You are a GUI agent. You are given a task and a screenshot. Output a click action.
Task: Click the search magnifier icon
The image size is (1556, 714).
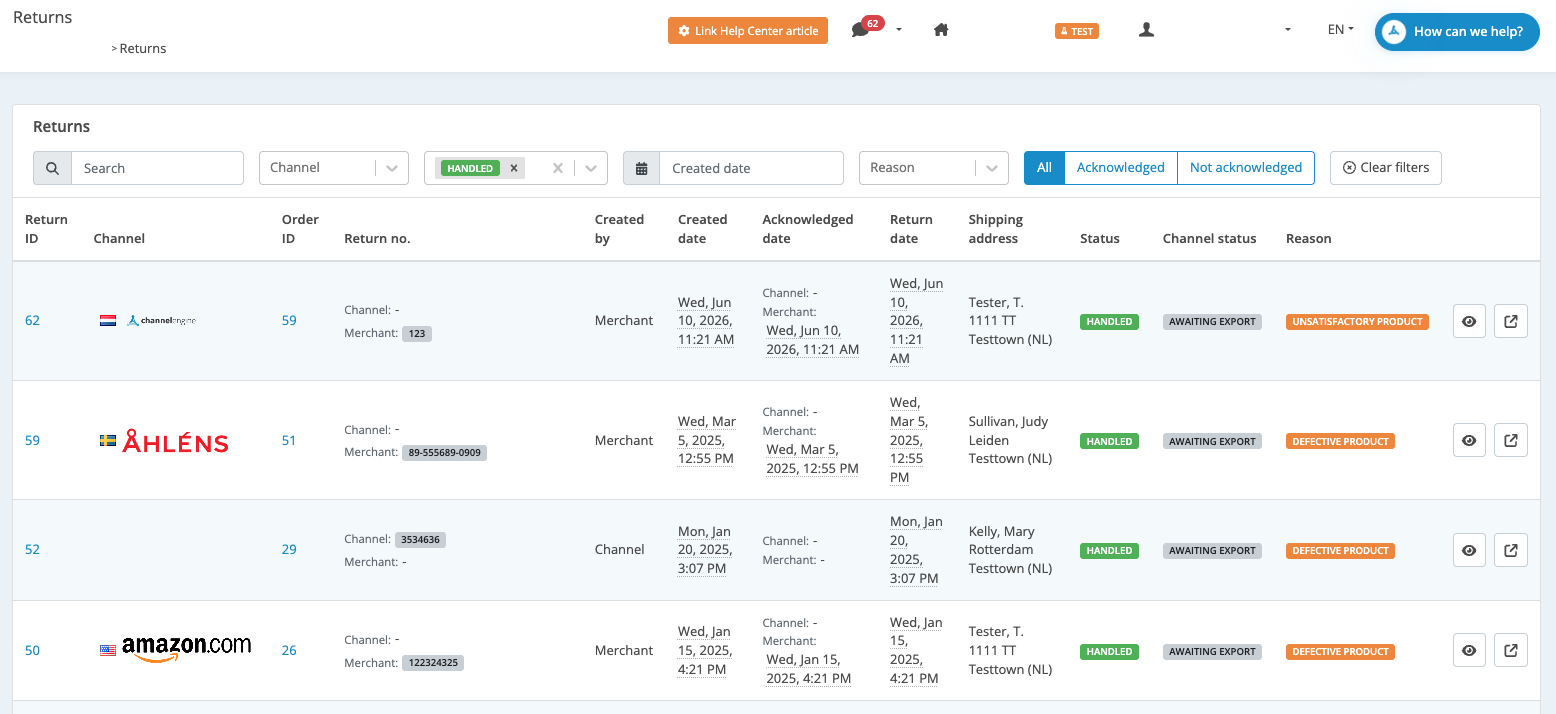[52, 168]
